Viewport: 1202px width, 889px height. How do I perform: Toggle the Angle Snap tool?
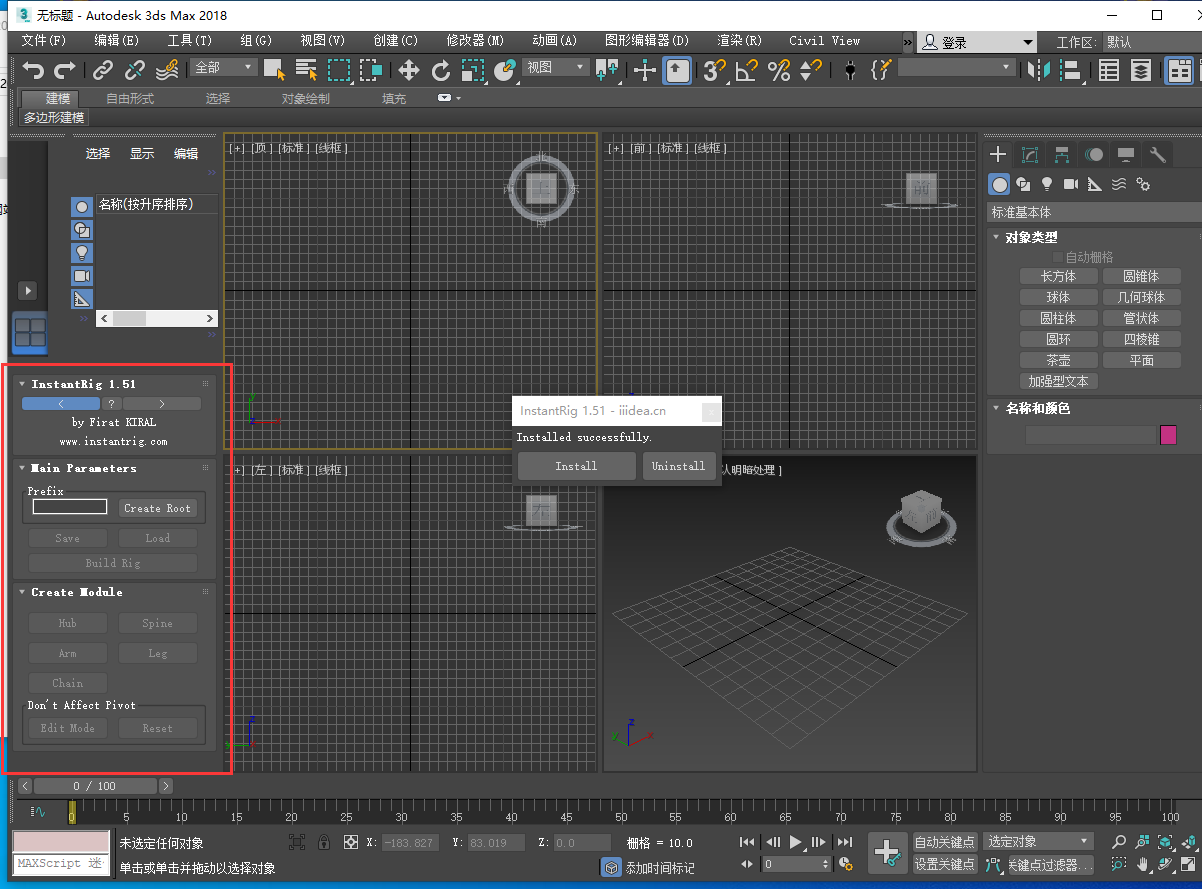point(746,70)
